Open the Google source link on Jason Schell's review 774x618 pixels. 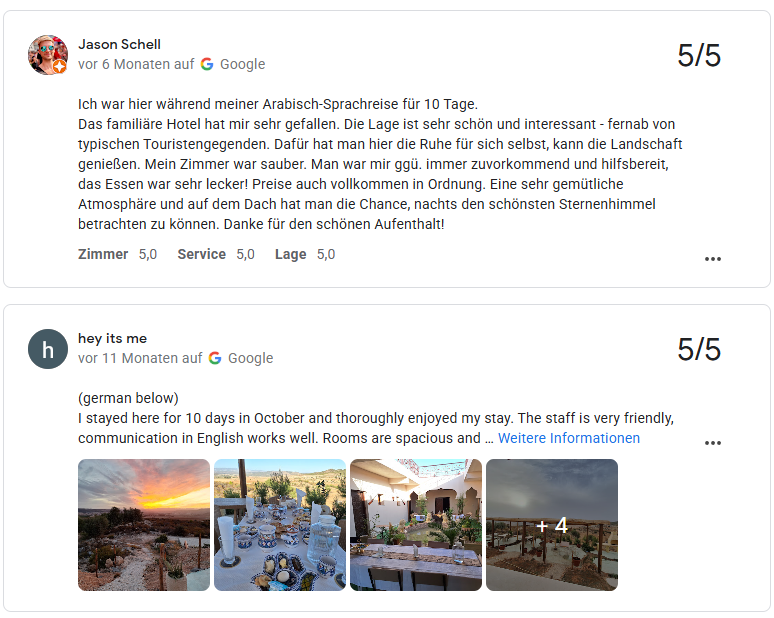[x=242, y=64]
